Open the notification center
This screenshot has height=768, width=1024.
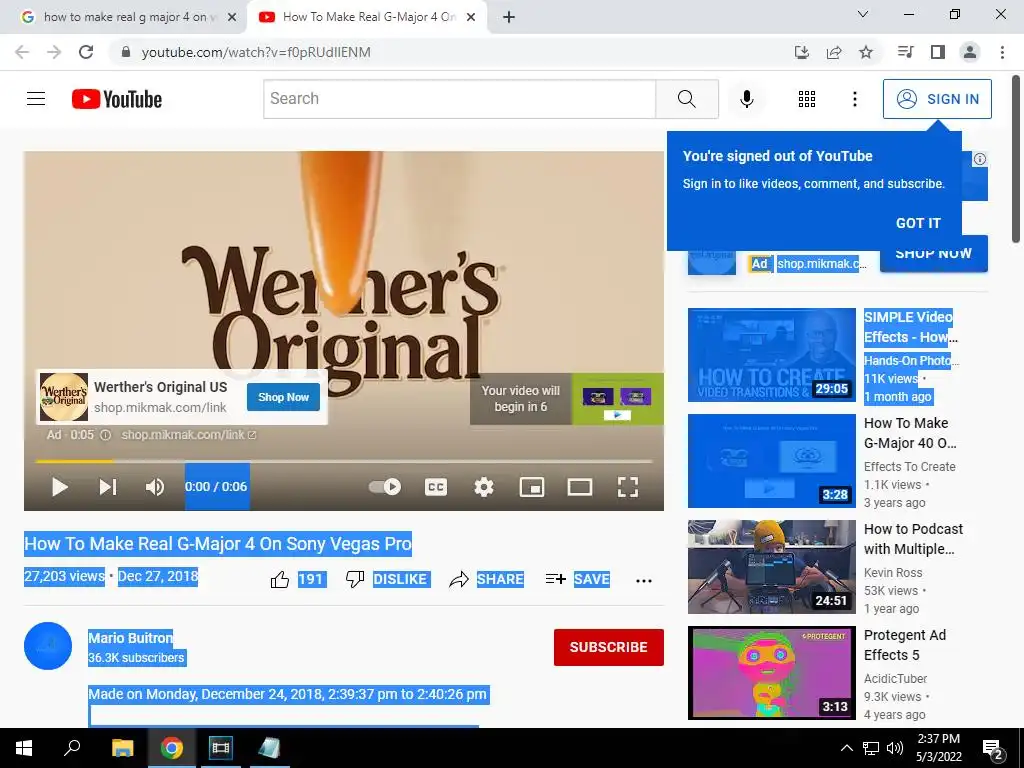click(993, 748)
